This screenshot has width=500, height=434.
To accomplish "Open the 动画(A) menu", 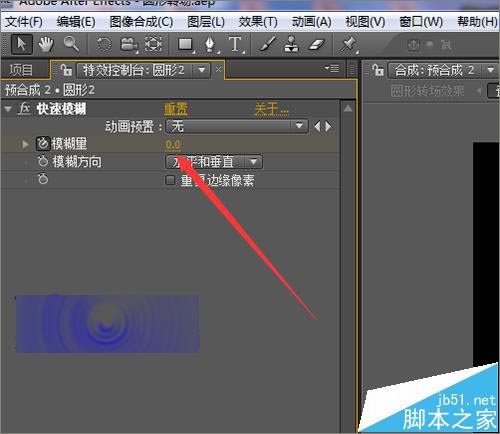I will pyautogui.click(x=312, y=22).
